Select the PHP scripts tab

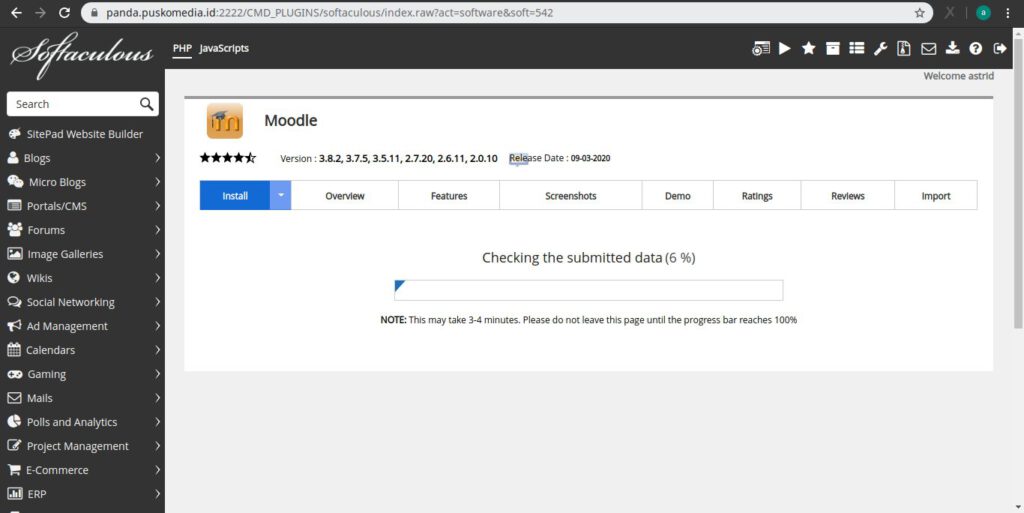[x=182, y=48]
